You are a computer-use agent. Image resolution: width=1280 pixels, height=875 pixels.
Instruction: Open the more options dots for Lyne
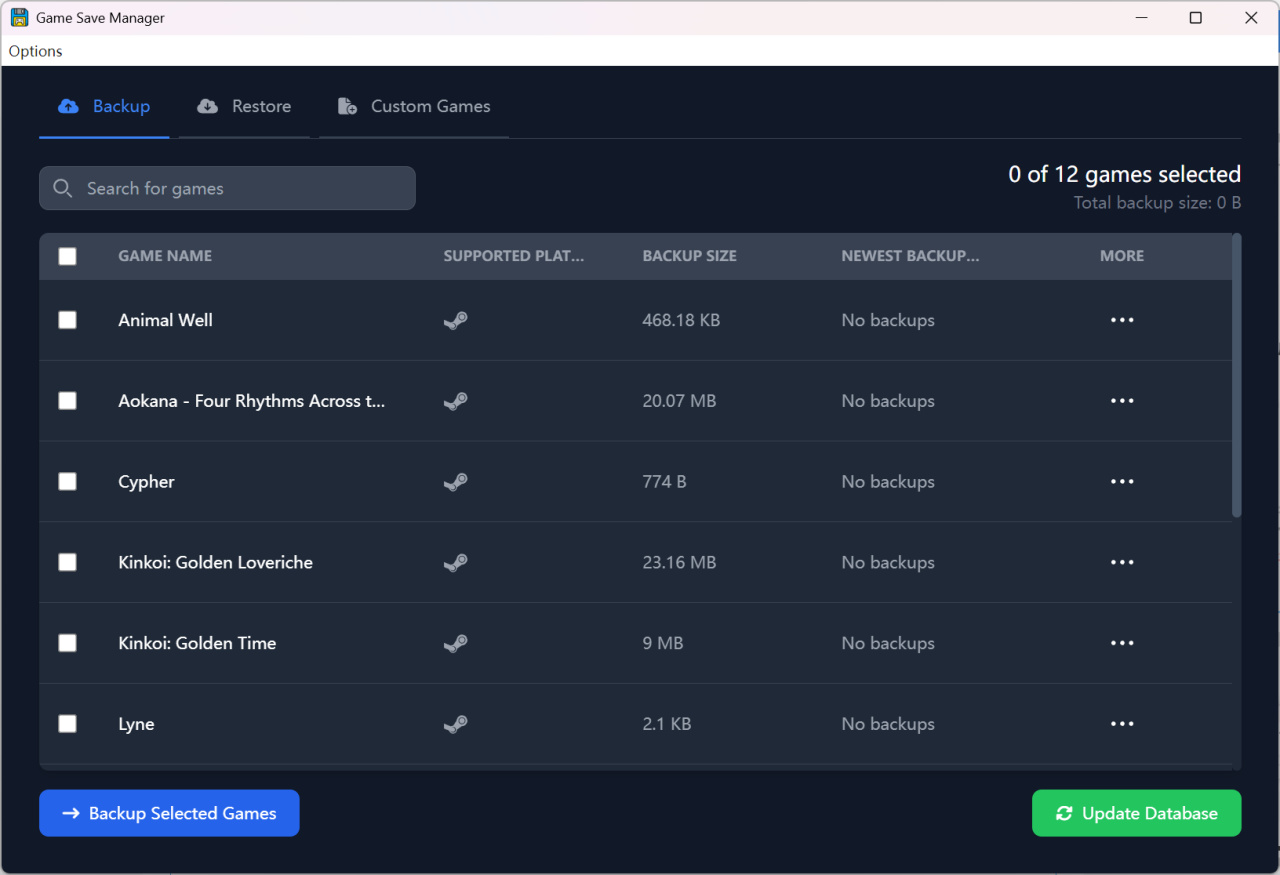pos(1122,724)
